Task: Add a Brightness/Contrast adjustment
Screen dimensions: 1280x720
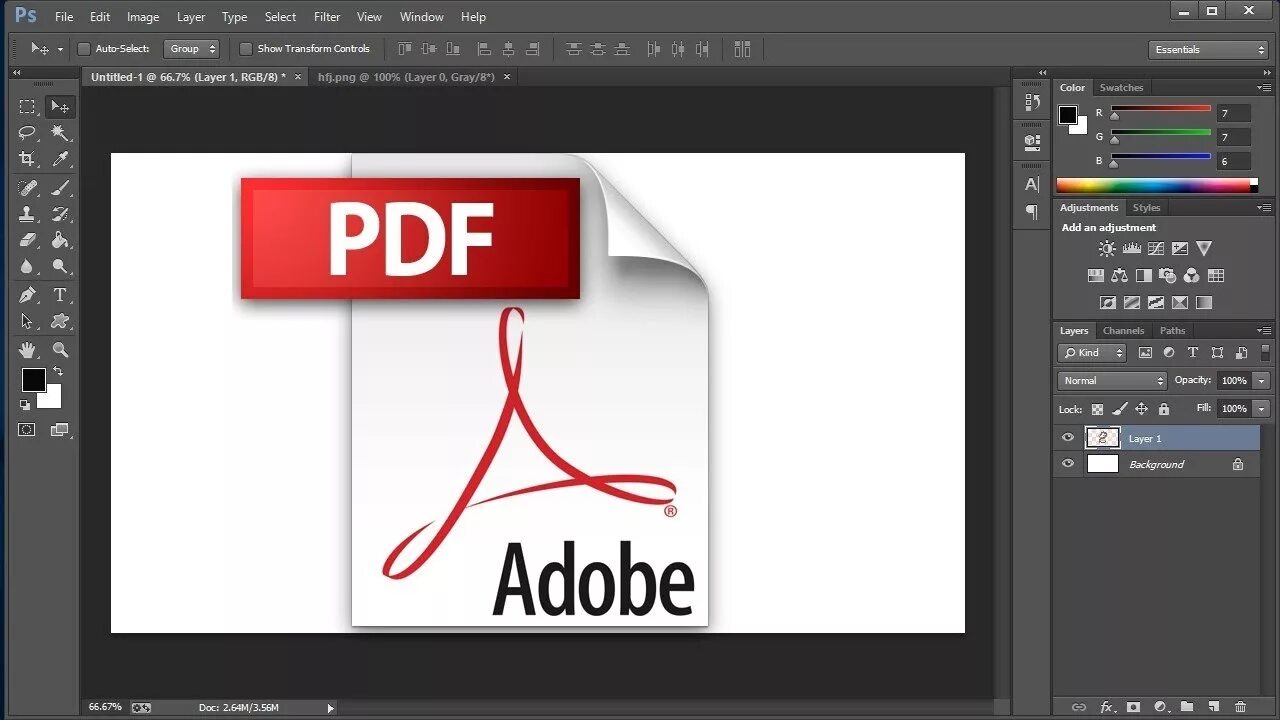Action: [1107, 249]
